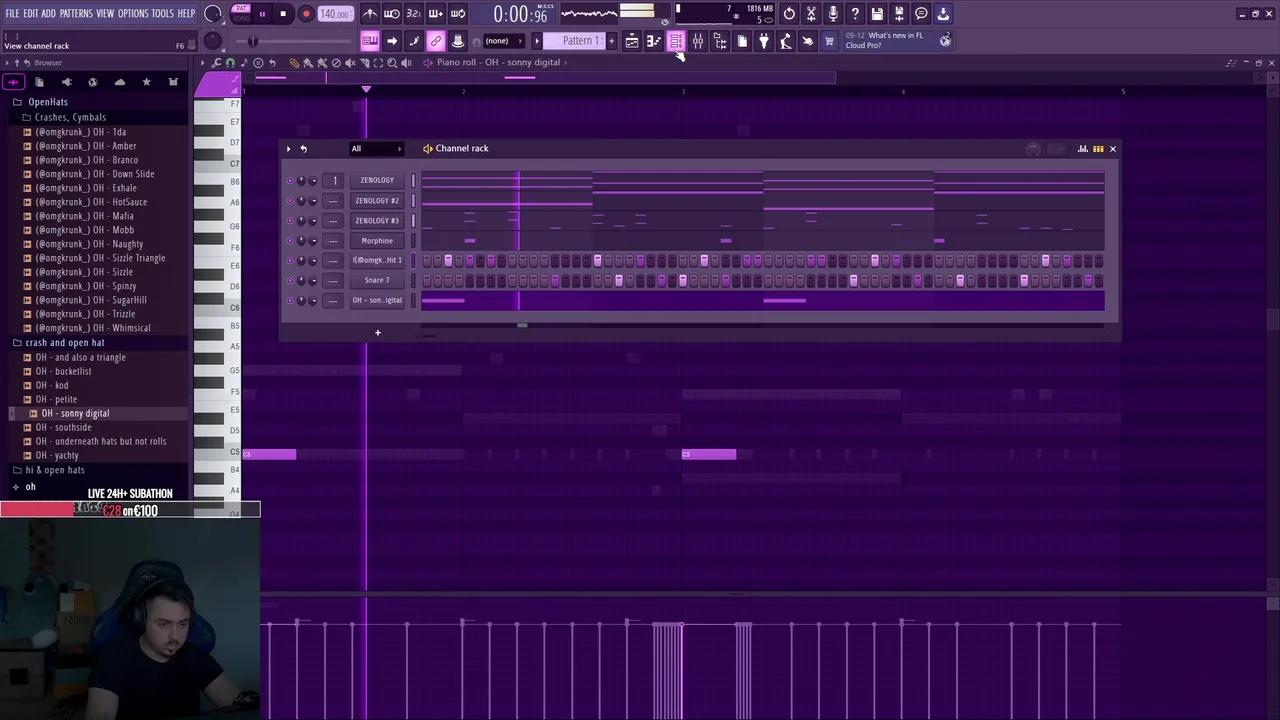Click the ZENOLOGY #2 channel button
Screen dimensions: 1280x720
point(377,201)
